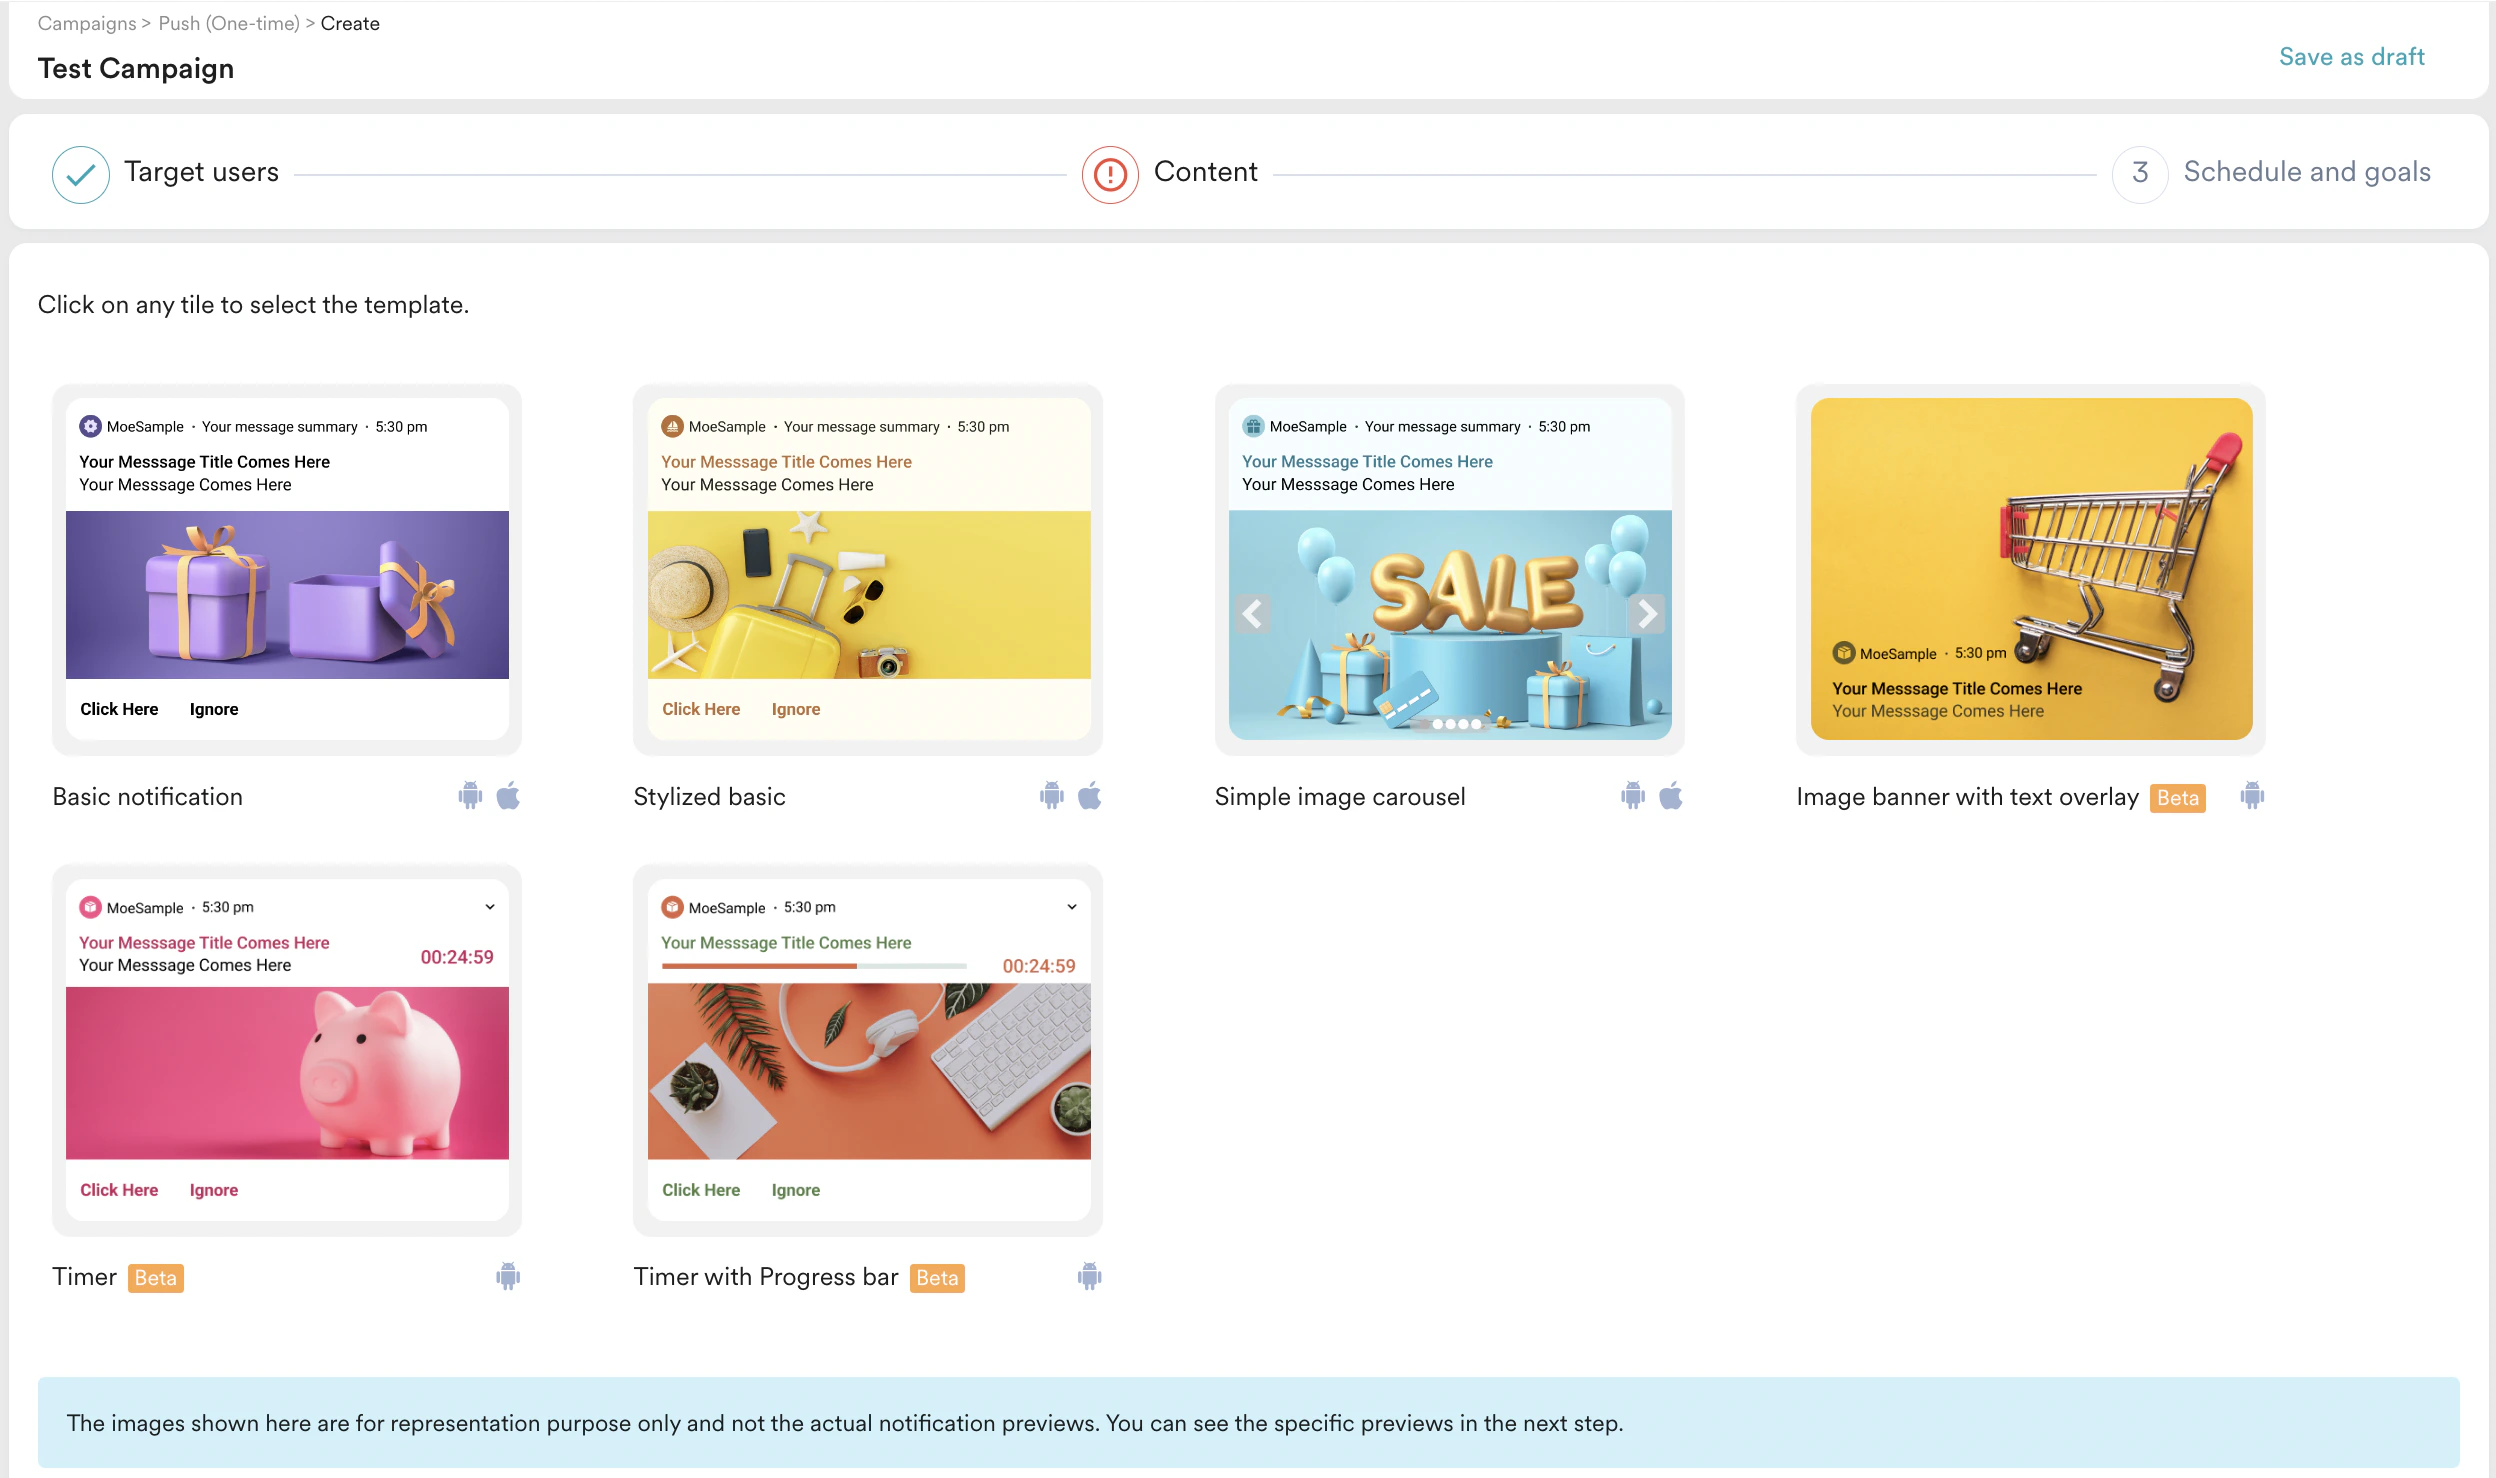Click the Android icon beside Image banner template
Screen dimensions: 2496x1478
pos(2251,796)
